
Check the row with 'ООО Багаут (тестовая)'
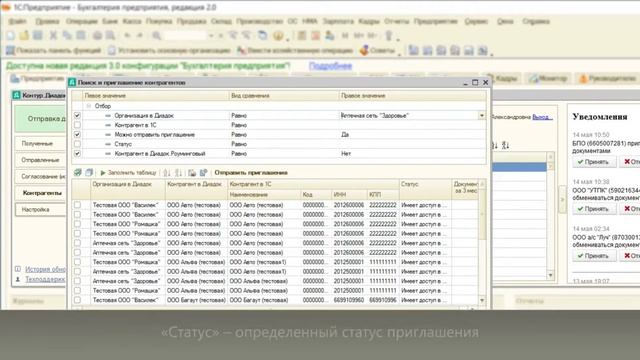coord(77,300)
